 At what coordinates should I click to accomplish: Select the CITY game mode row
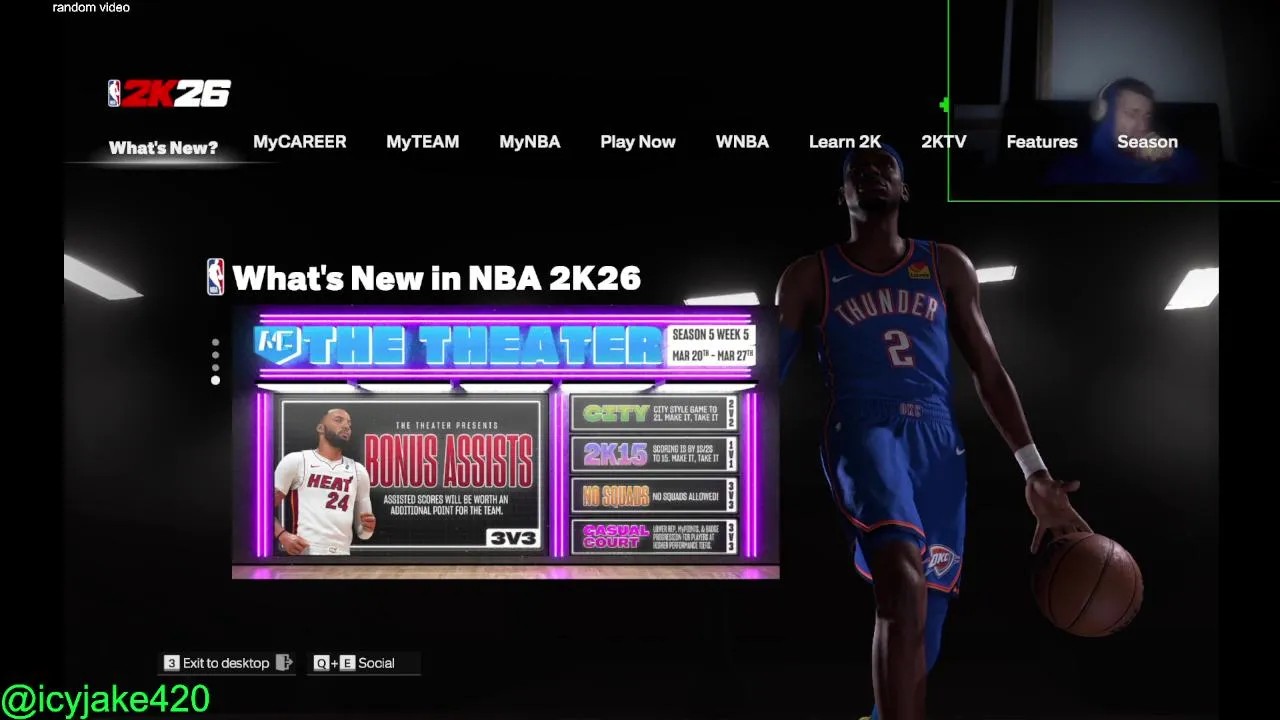pos(654,413)
